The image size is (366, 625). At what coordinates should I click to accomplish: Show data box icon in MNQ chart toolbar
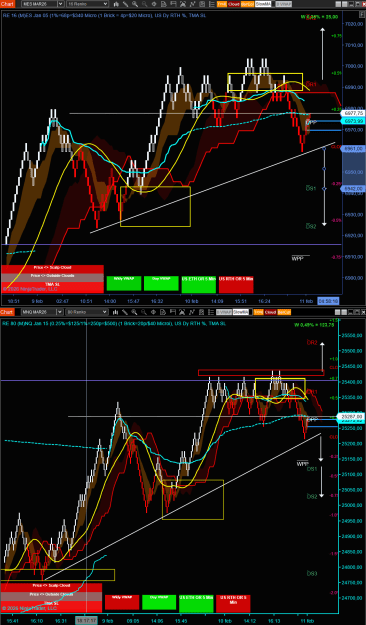coord(163,312)
